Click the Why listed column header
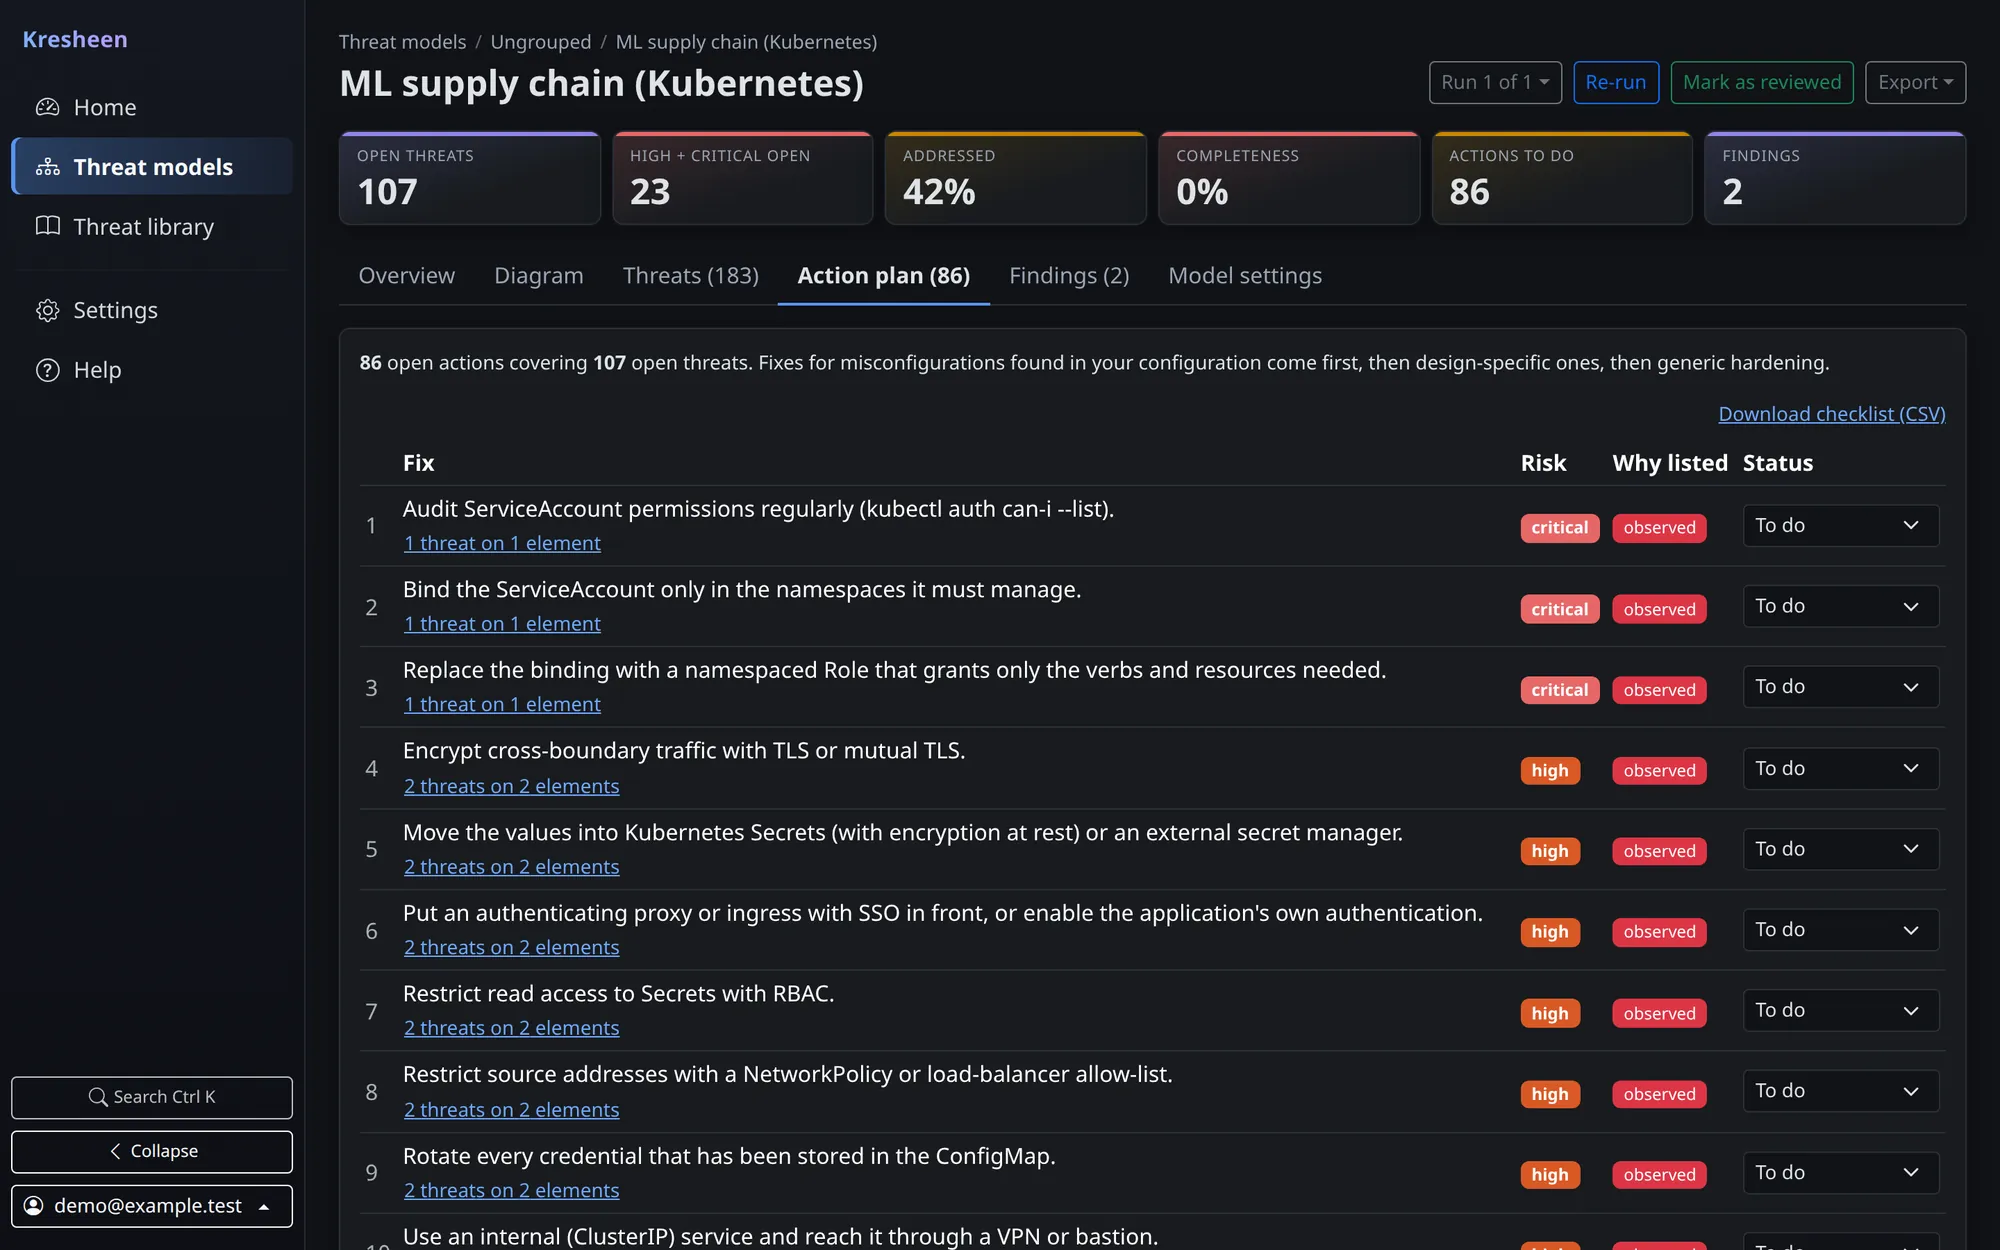2000x1250 pixels. point(1670,463)
